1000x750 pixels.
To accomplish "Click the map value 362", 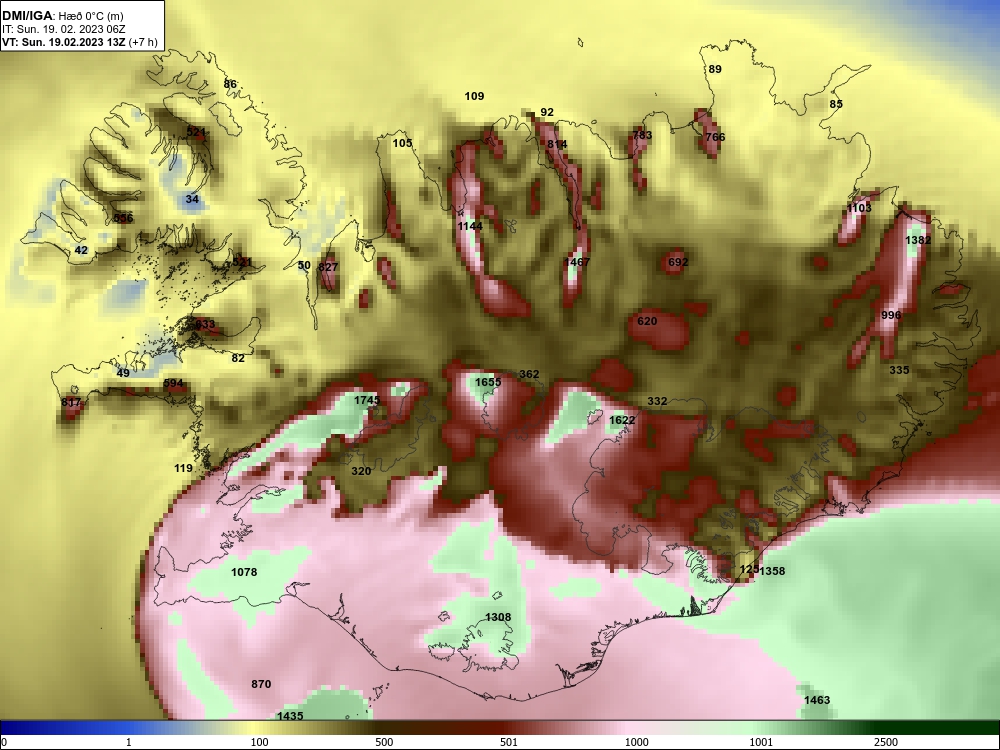I will click(529, 374).
